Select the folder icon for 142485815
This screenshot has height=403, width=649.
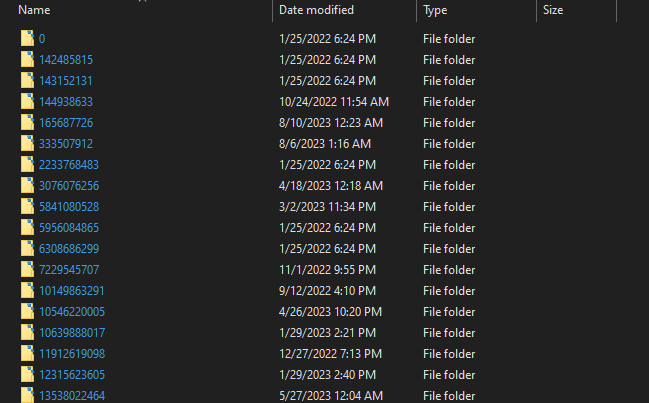[27, 60]
